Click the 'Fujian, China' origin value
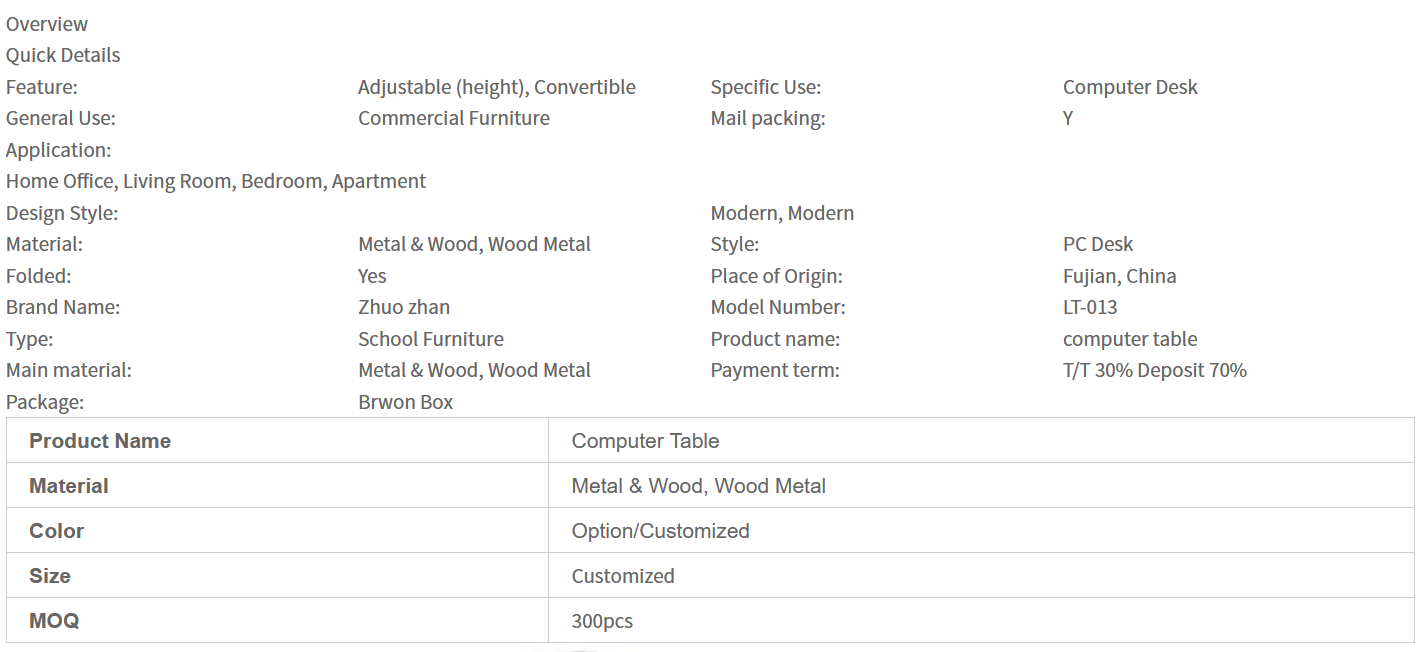 [1119, 276]
